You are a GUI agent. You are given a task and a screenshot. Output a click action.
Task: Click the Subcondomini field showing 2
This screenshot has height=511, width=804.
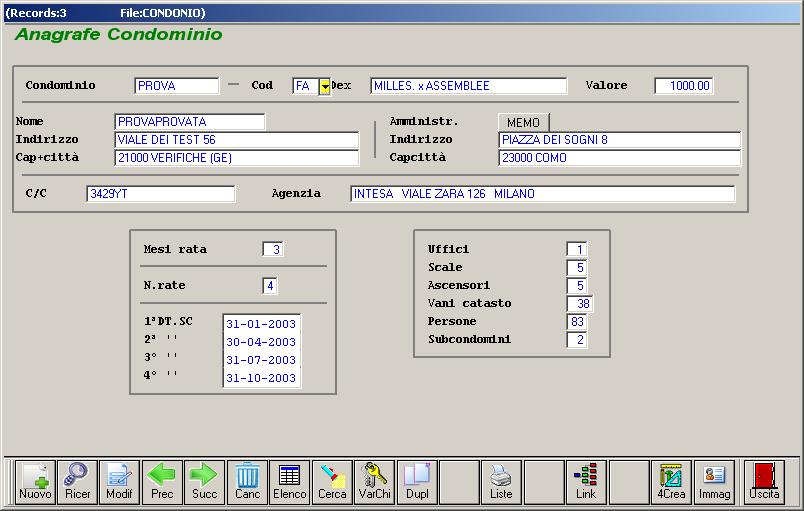tap(577, 339)
